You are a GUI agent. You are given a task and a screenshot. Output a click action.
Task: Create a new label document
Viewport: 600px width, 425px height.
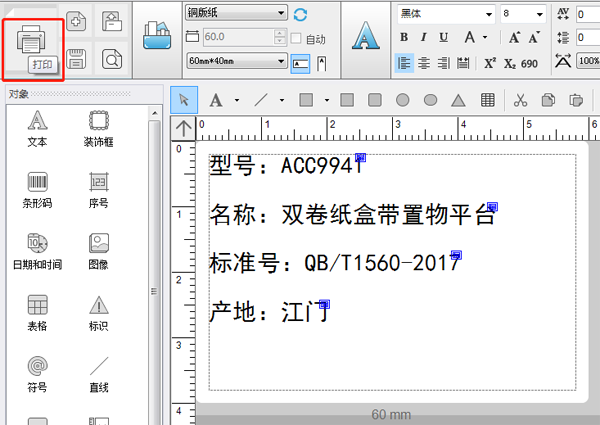[x=76, y=21]
